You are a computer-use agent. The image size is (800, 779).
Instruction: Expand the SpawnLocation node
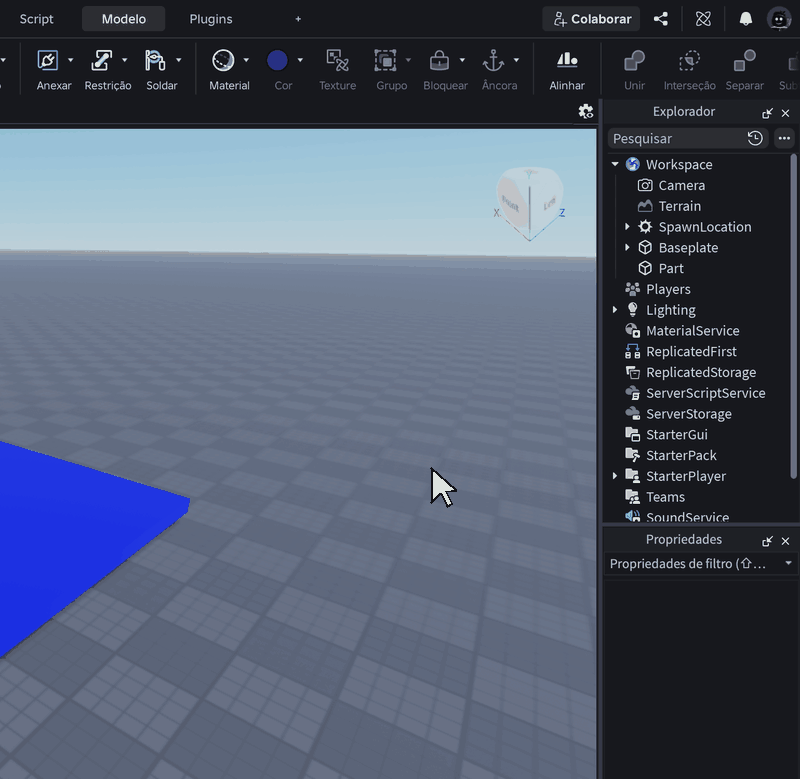(627, 227)
